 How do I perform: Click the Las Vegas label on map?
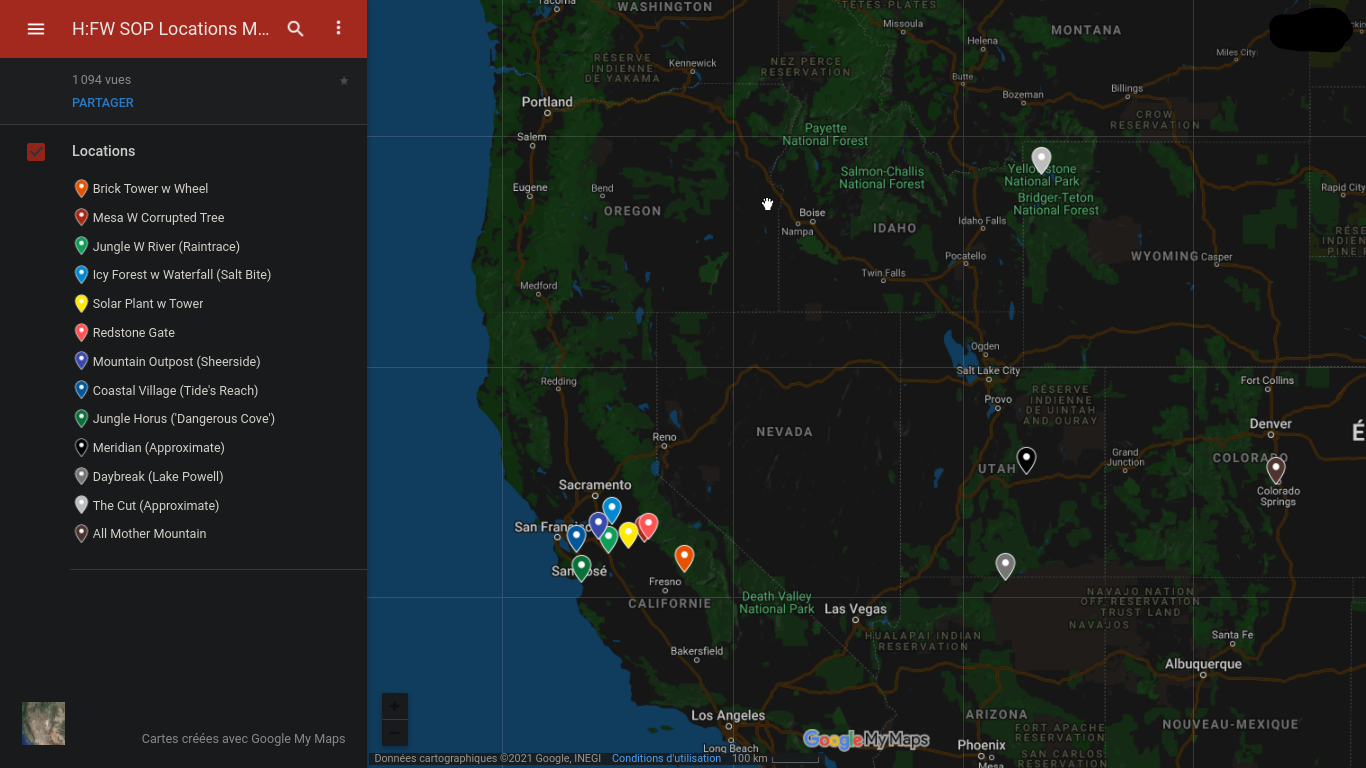point(855,609)
